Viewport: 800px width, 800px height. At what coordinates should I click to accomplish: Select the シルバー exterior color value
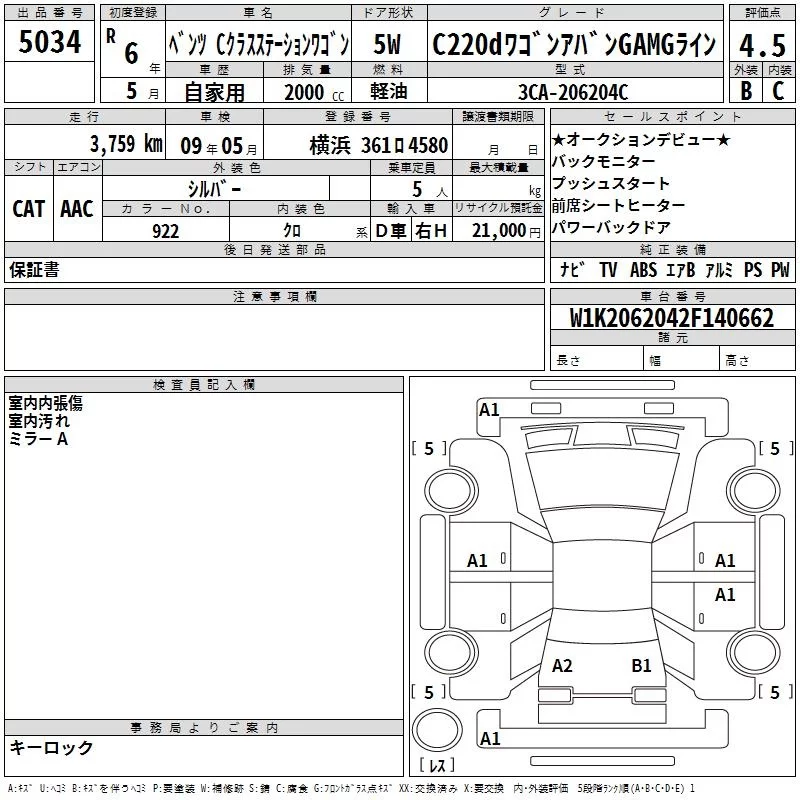(213, 187)
